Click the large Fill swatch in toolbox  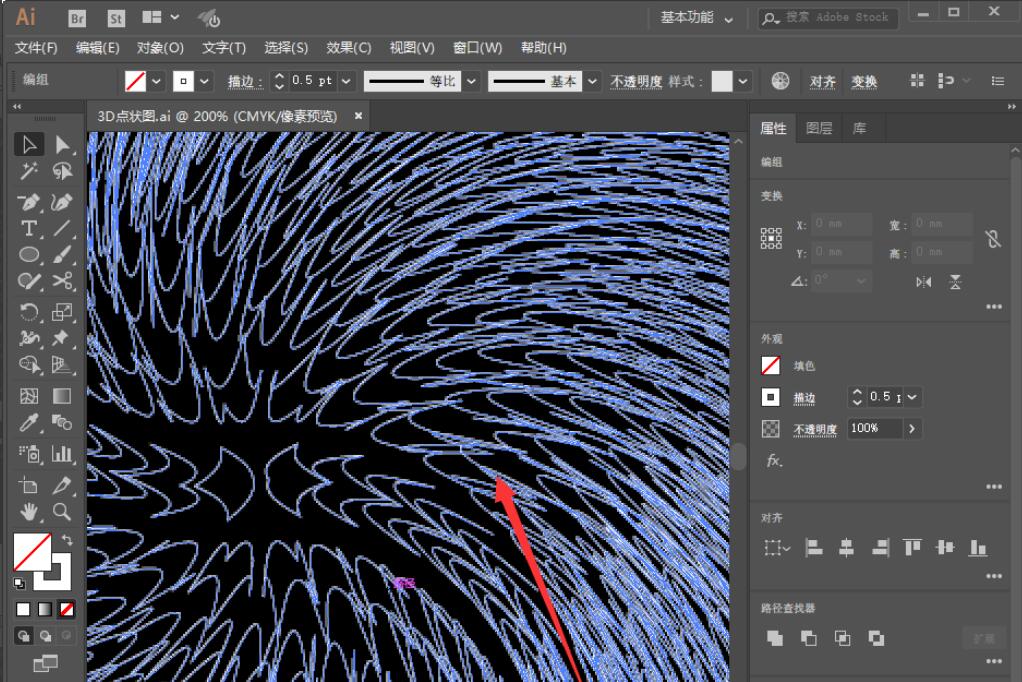[32, 552]
